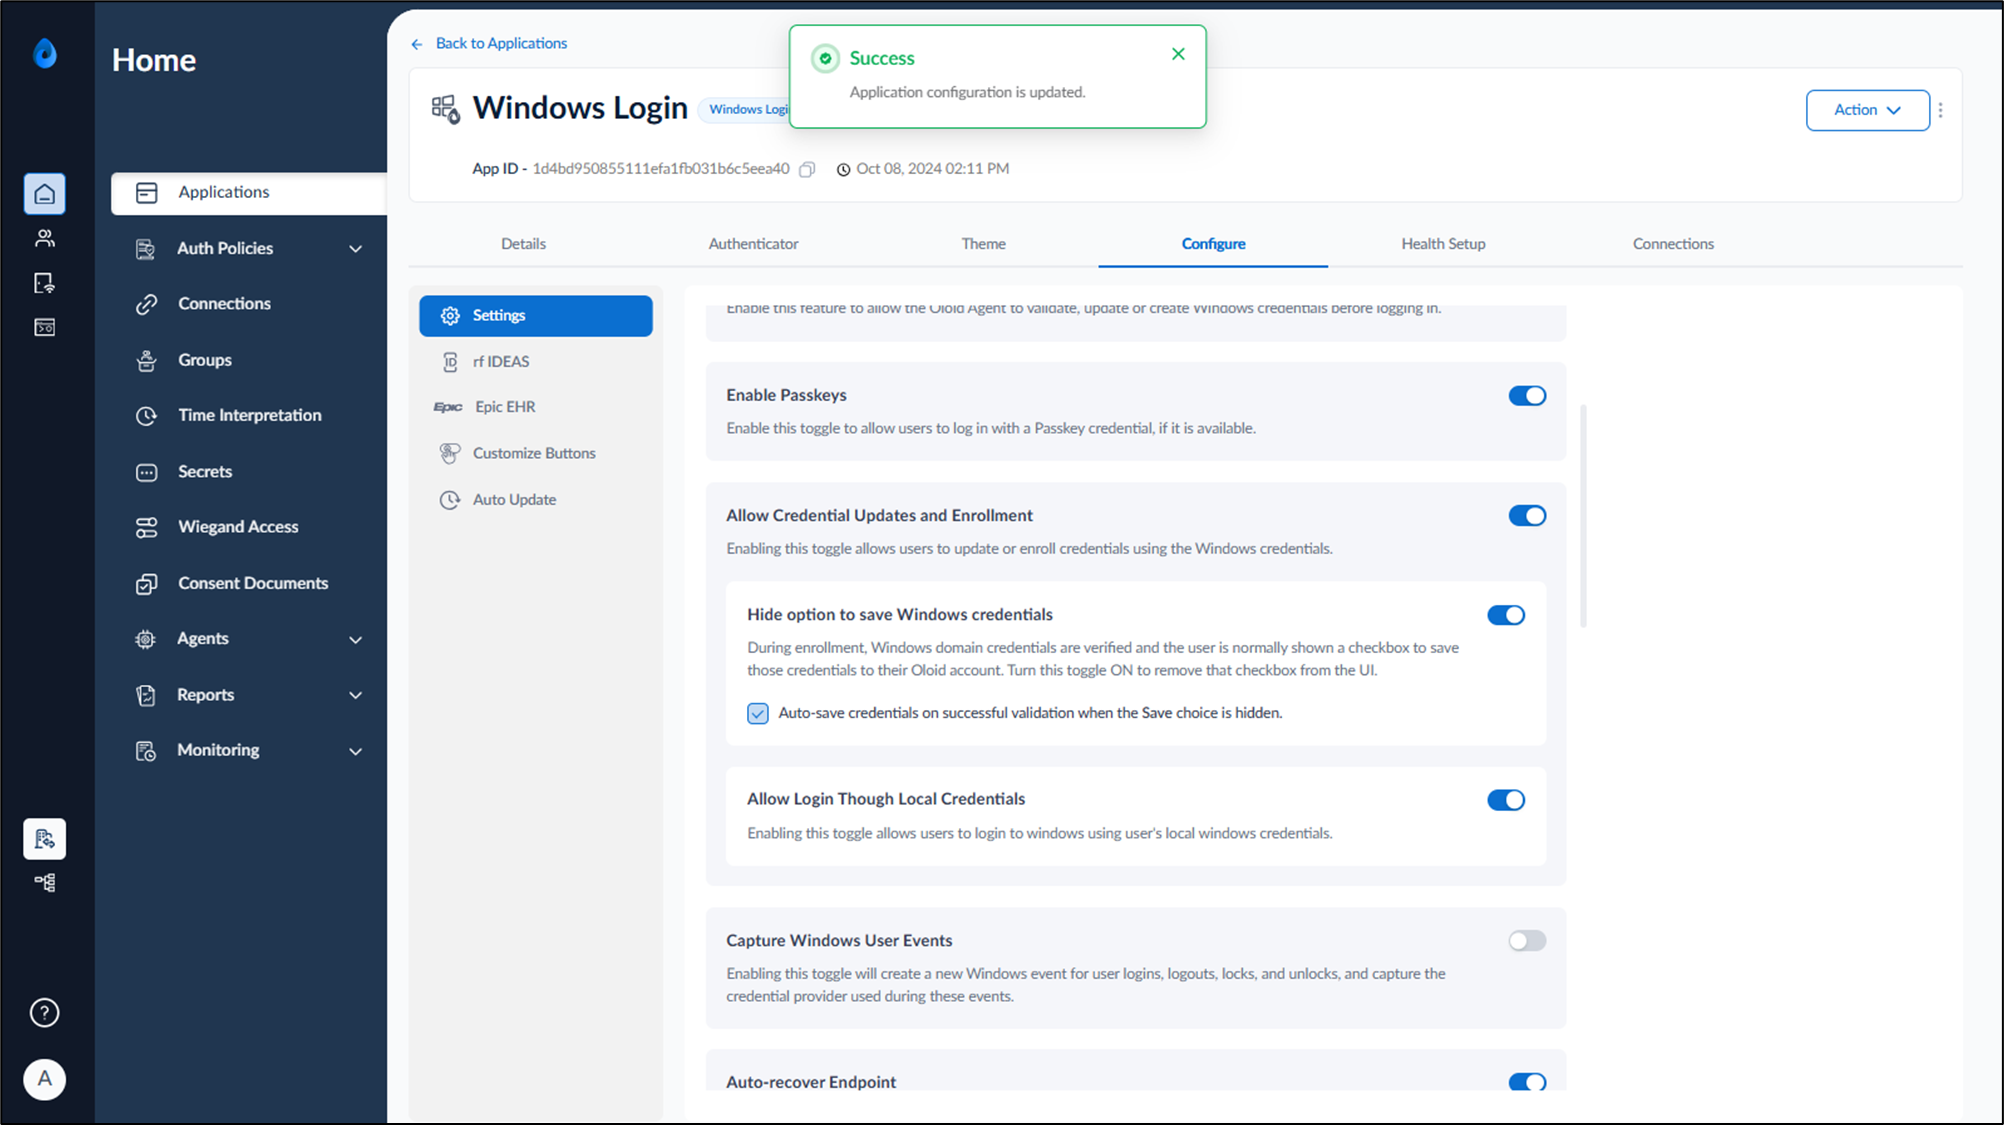The image size is (2004, 1125).
Task: Switch to the Health Setup tab
Action: click(x=1443, y=244)
